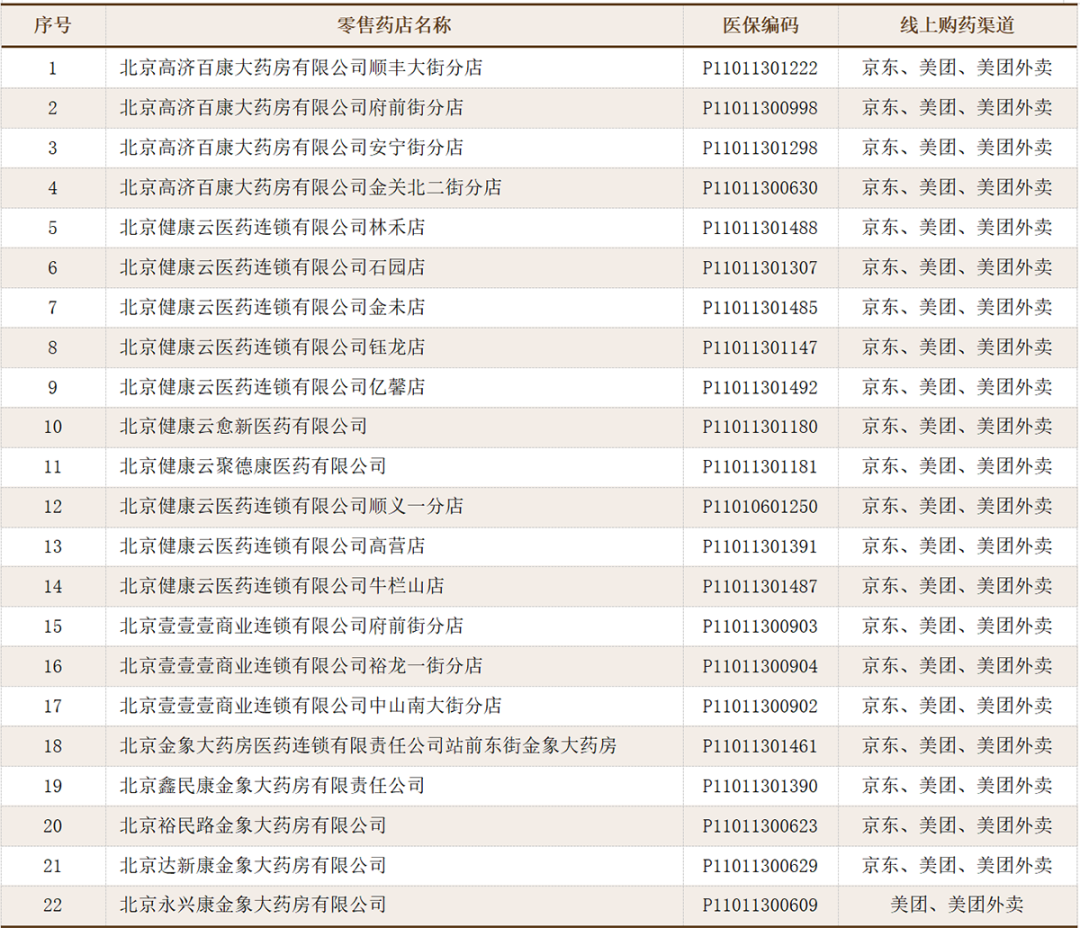Click insurance code P11011301147
This screenshot has height=928, width=1080.
760,348
